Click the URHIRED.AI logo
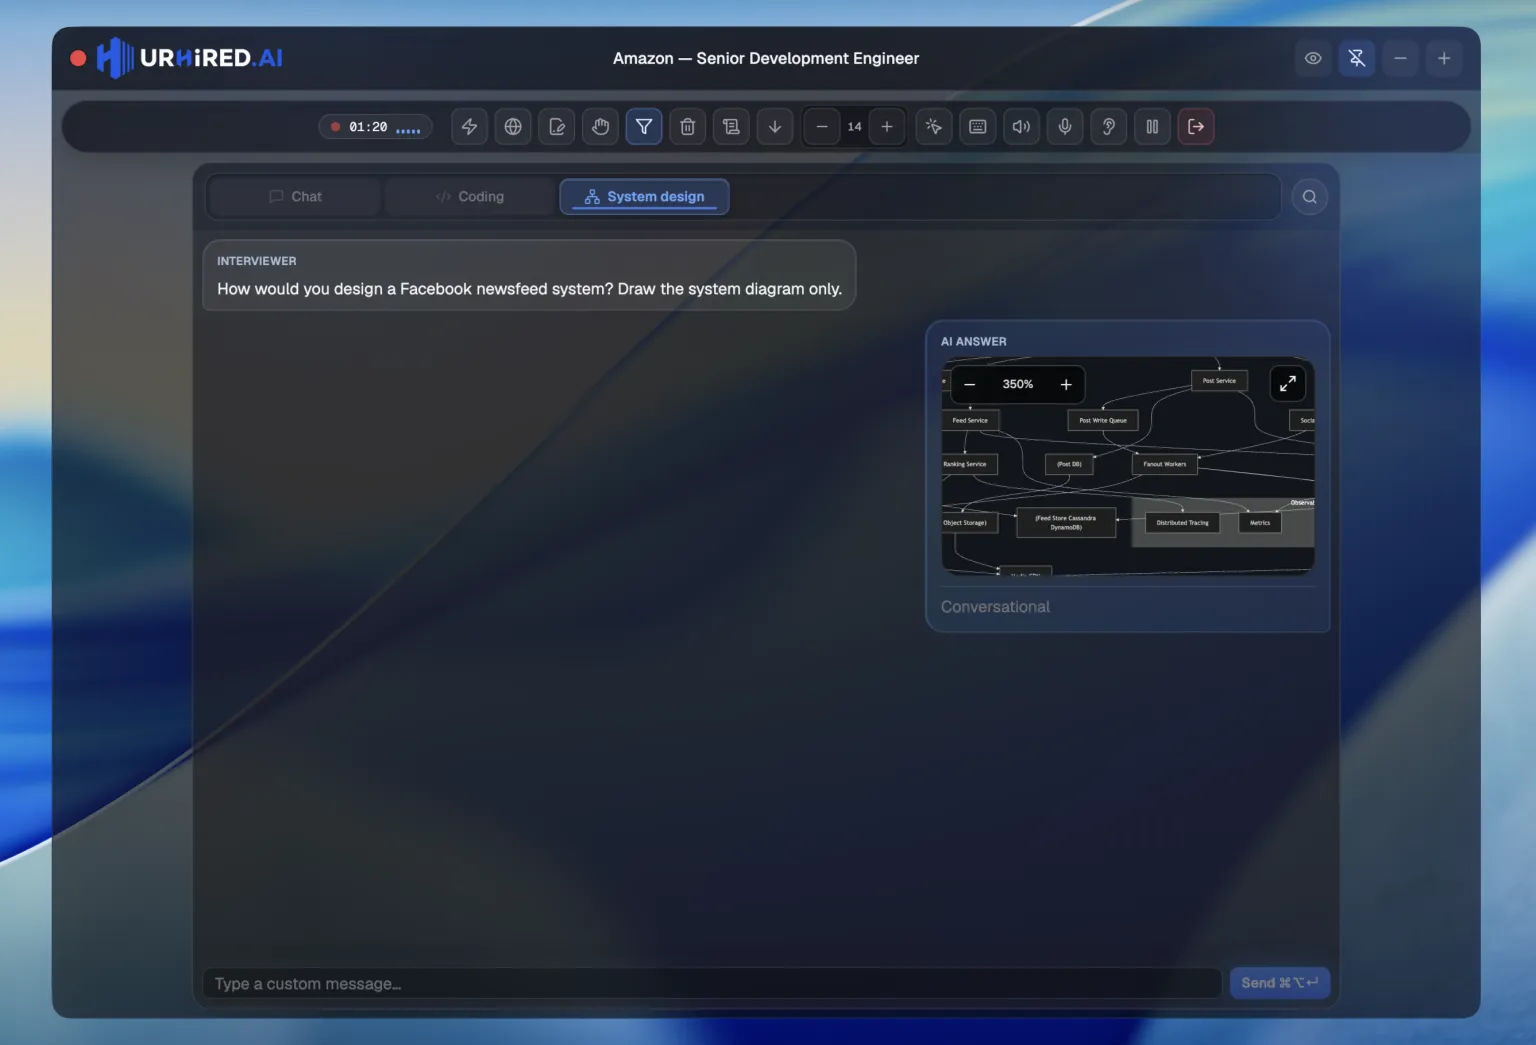 tap(190, 58)
